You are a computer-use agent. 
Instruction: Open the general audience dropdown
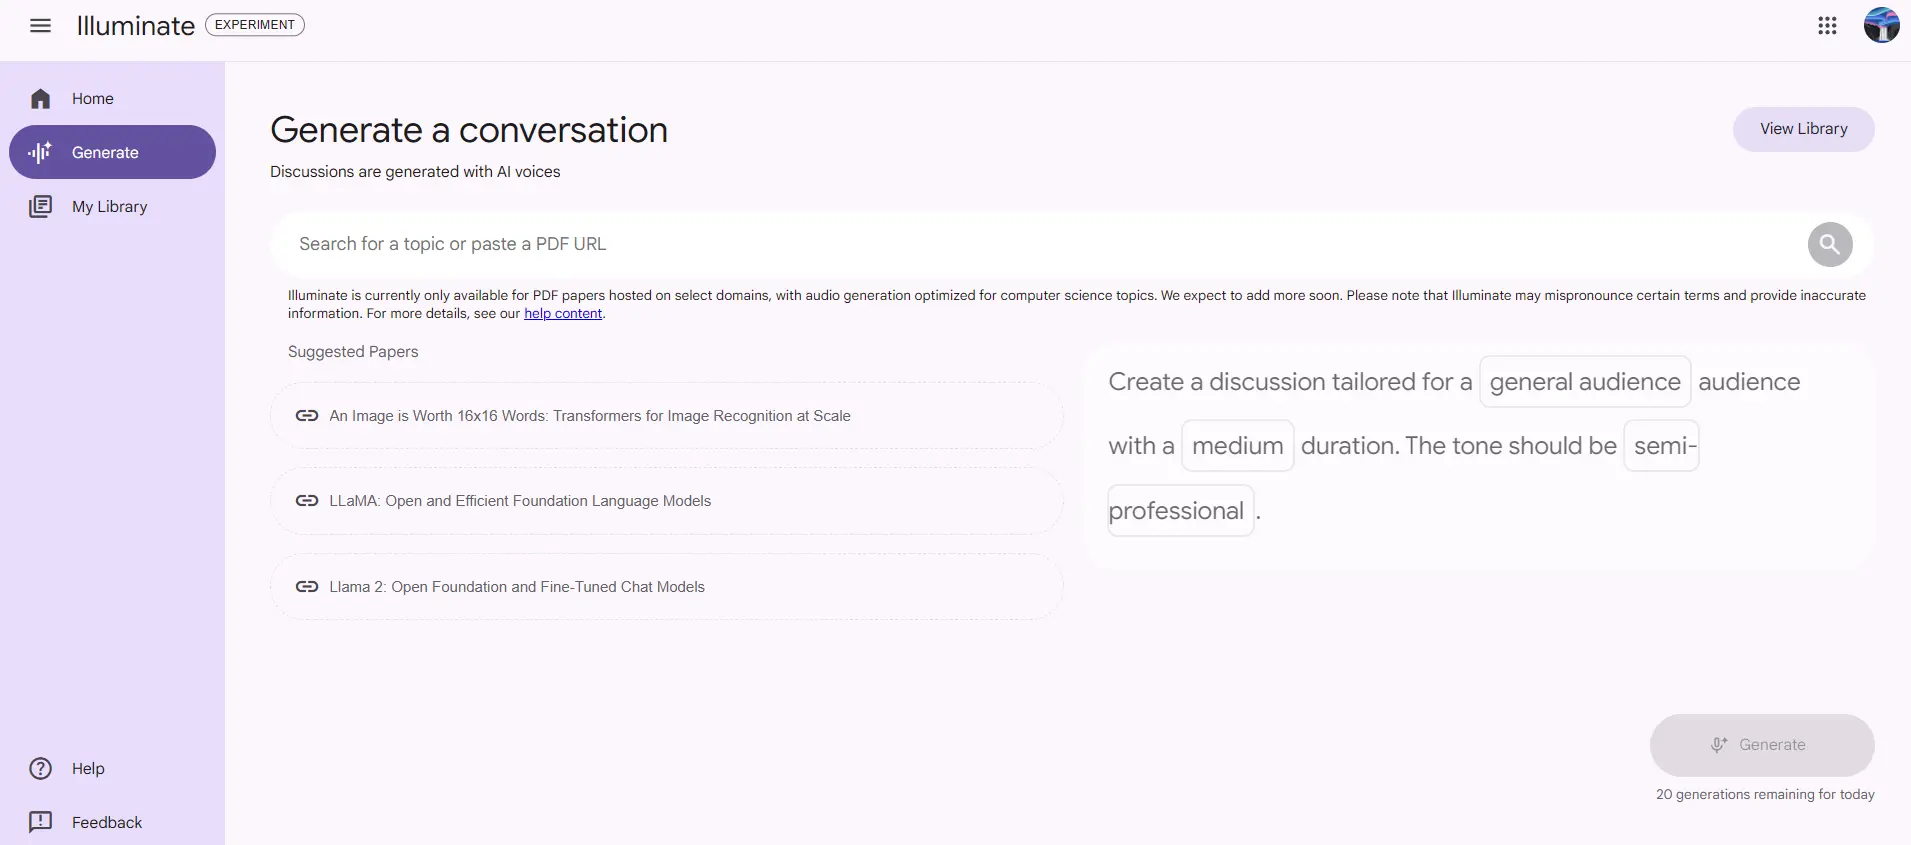(x=1584, y=382)
